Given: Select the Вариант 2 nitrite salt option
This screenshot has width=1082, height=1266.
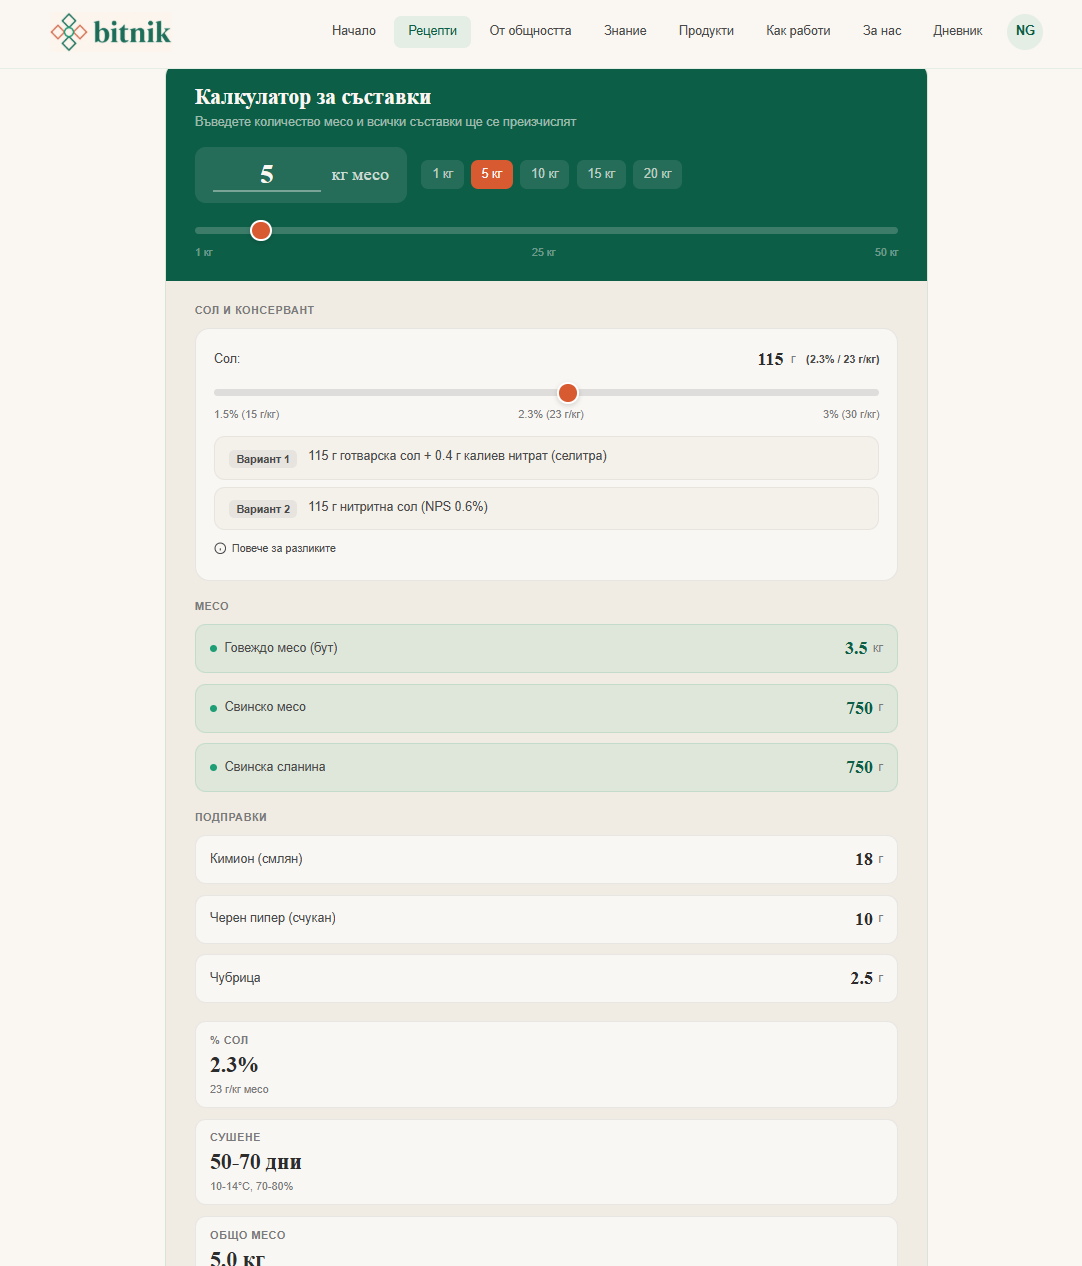Looking at the screenshot, I should point(546,508).
